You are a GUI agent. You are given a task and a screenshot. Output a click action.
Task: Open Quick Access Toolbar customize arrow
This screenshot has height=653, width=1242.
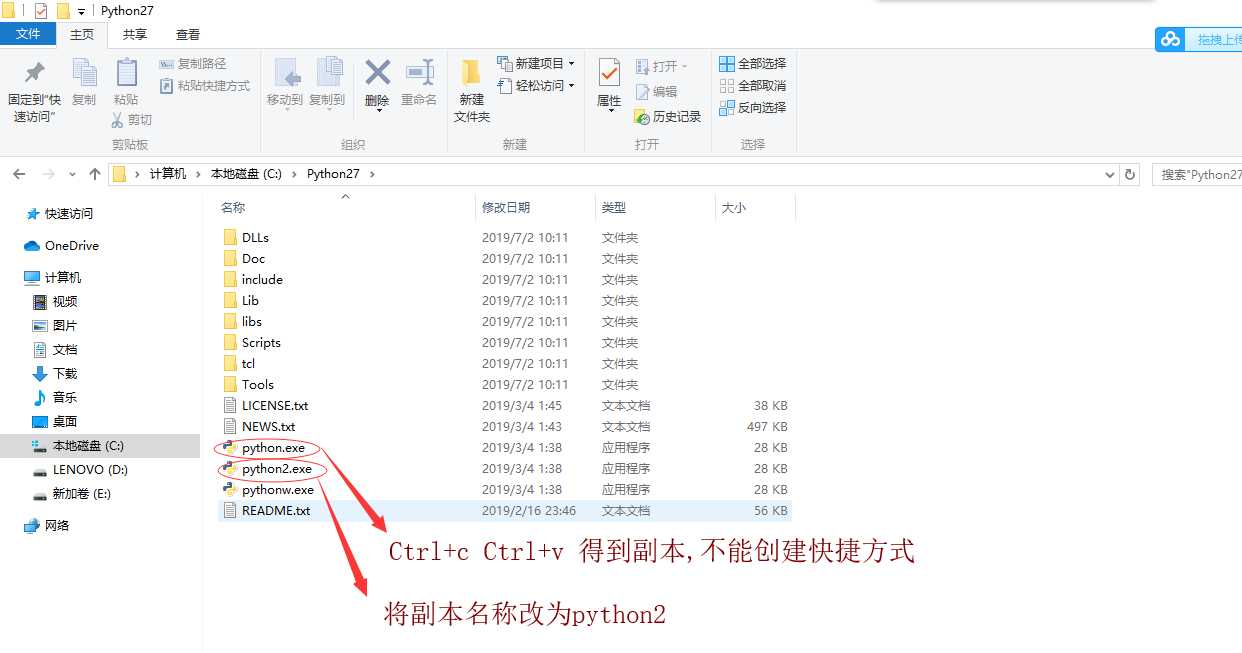pyautogui.click(x=81, y=11)
